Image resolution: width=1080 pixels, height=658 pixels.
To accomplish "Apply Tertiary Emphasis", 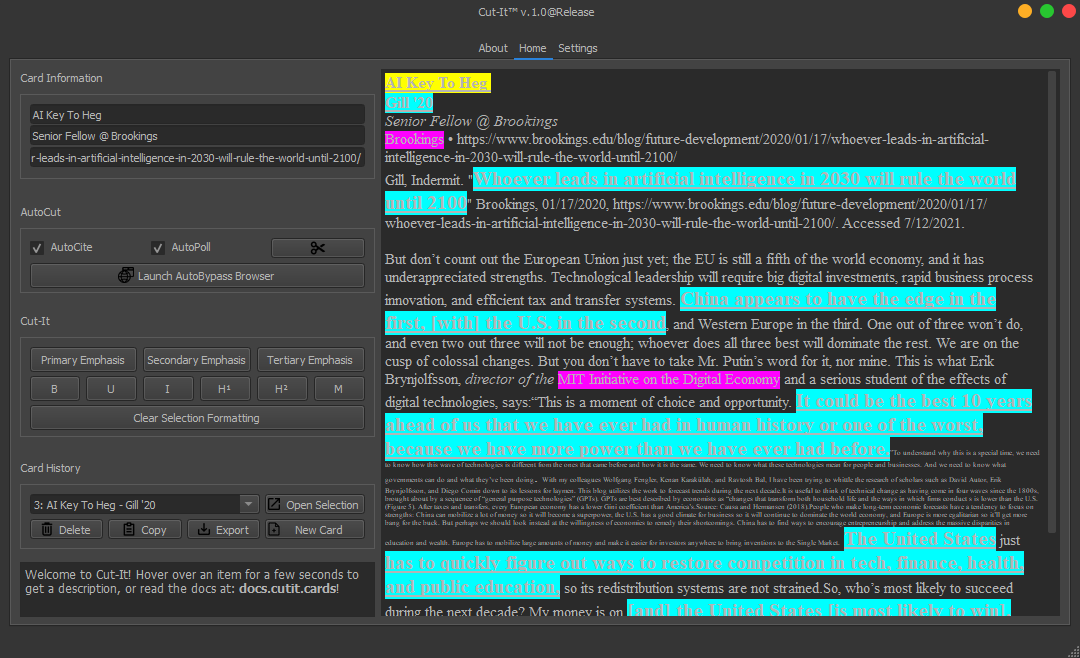I will coord(310,360).
